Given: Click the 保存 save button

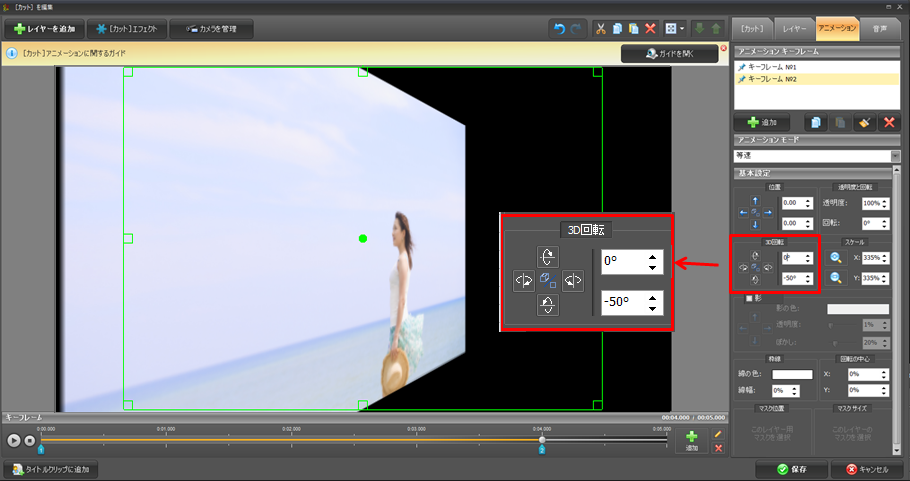Looking at the screenshot, I should point(792,469).
